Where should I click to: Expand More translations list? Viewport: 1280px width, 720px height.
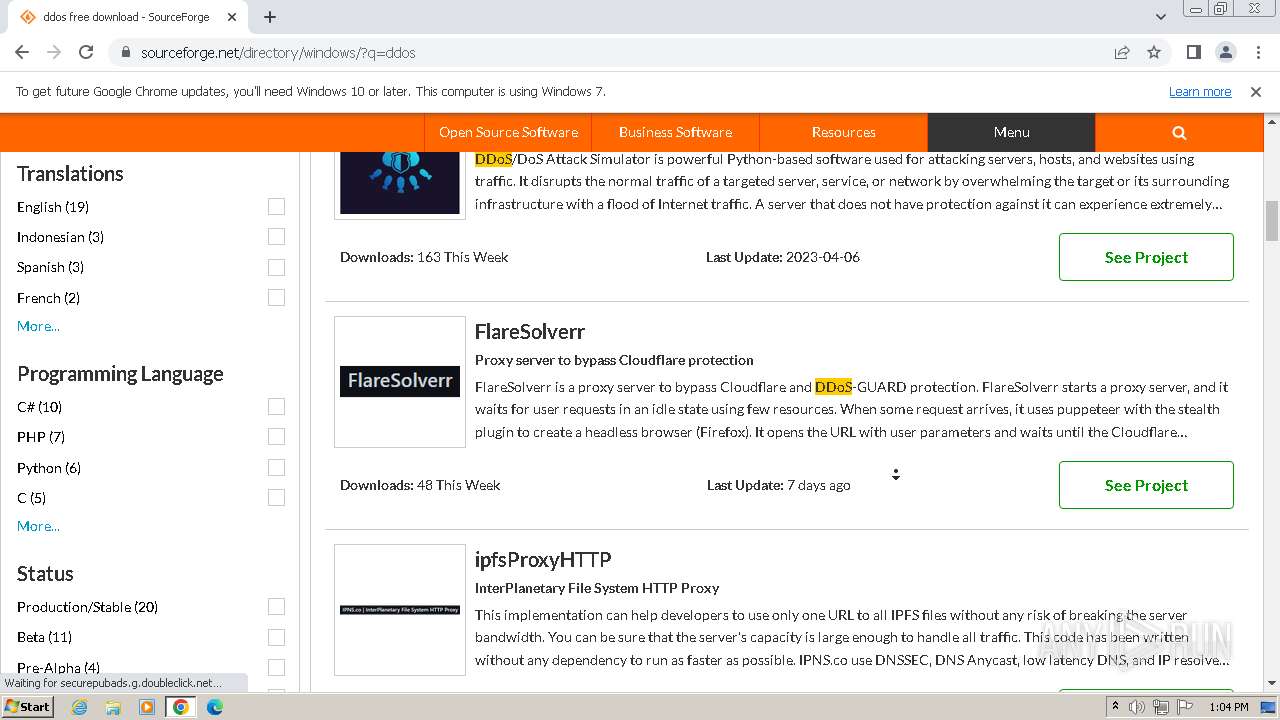tap(38, 326)
